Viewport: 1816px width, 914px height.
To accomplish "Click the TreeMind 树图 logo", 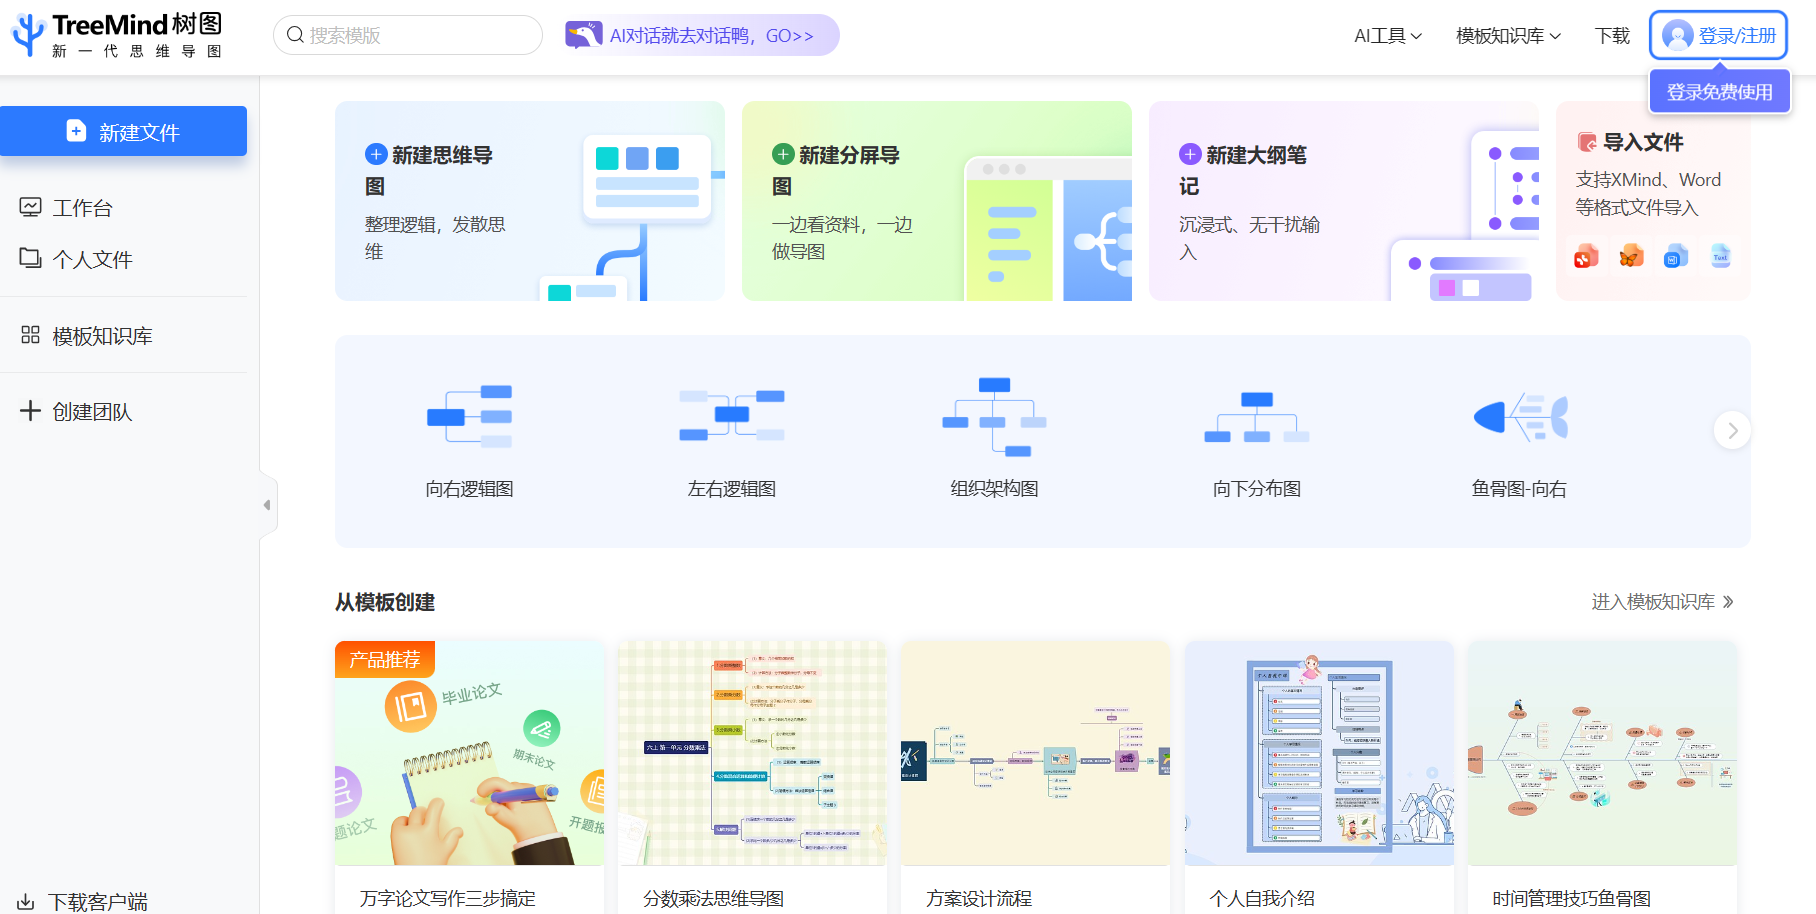I will point(108,34).
